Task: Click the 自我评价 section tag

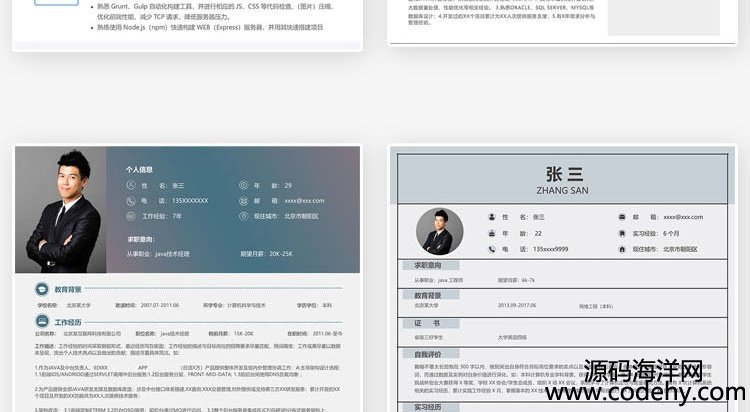Action: pos(430,354)
